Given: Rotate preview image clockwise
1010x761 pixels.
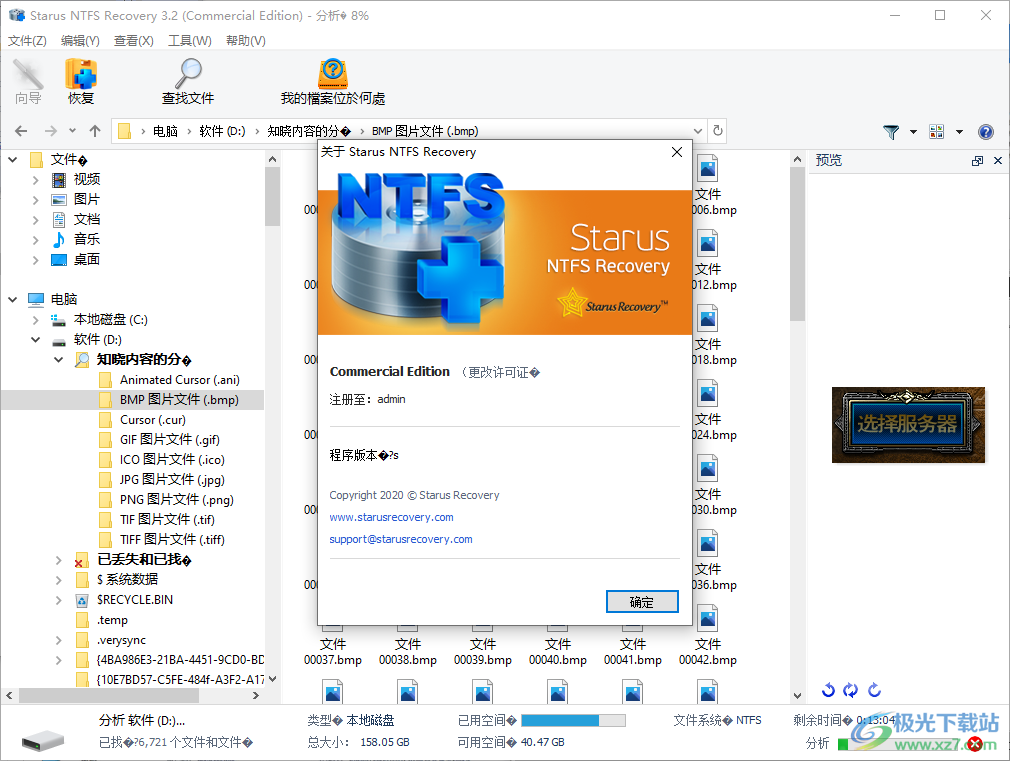Looking at the screenshot, I should click(874, 690).
